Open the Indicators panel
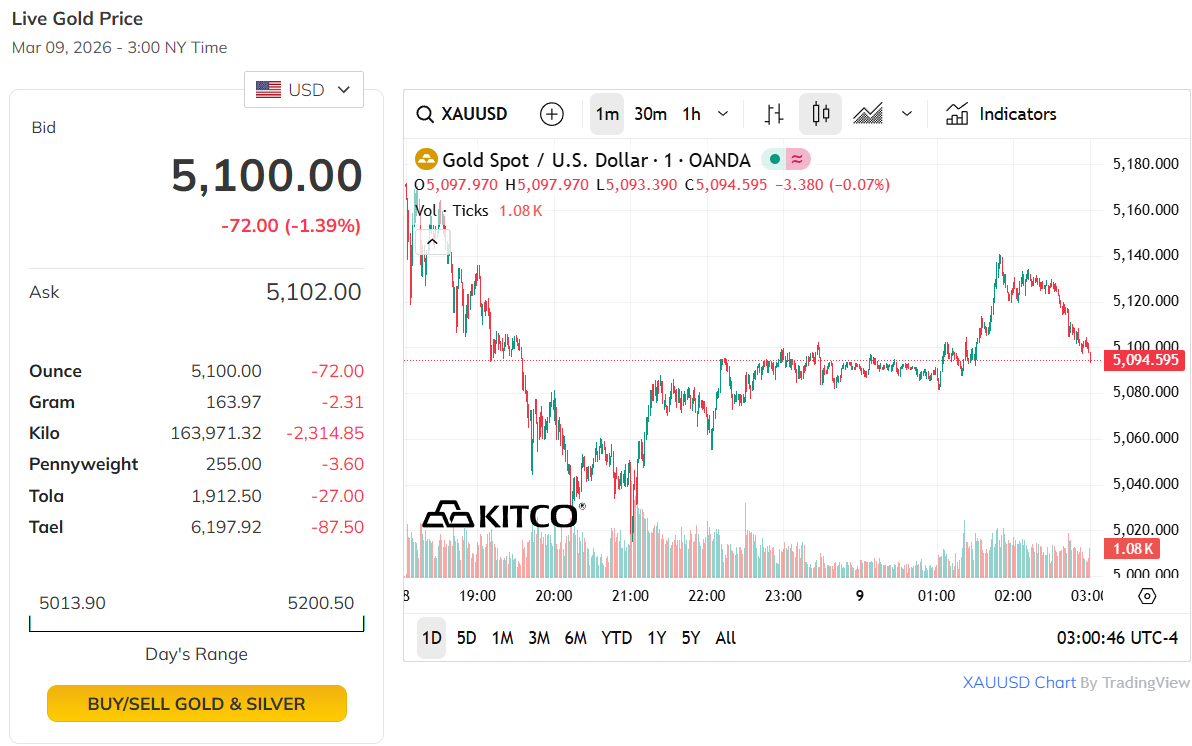This screenshot has width=1192, height=746. [x=1001, y=114]
